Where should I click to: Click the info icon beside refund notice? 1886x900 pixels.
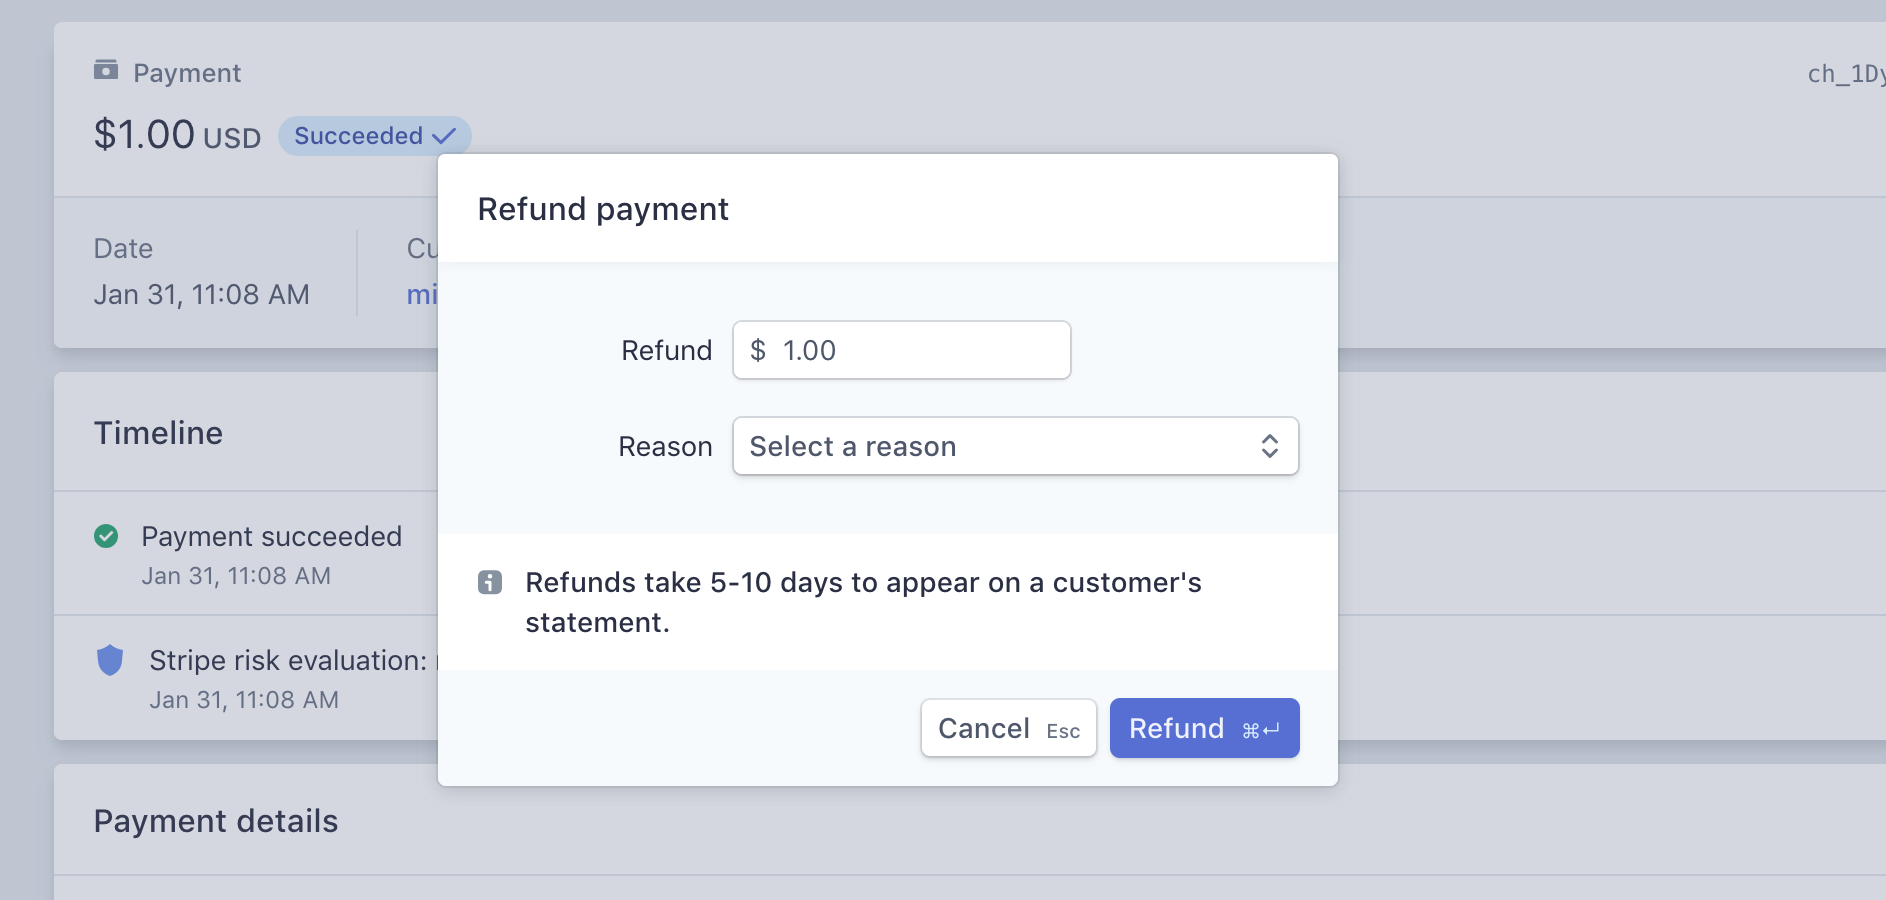click(490, 582)
